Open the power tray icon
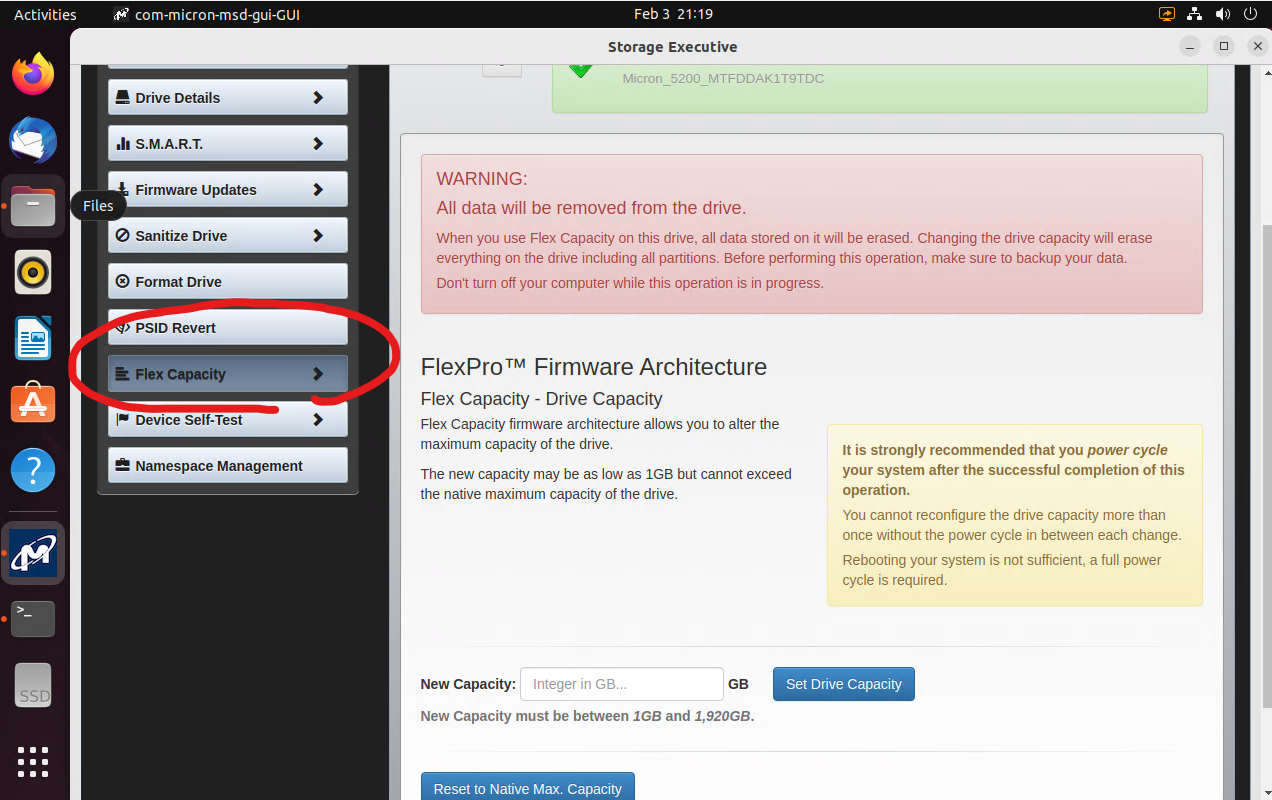The image size is (1272, 800). pos(1250,14)
